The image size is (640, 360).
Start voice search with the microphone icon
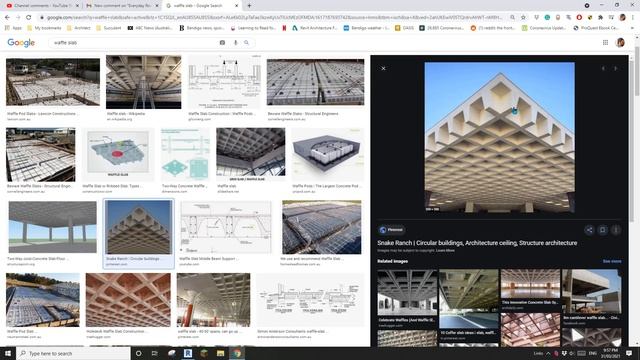[236, 42]
